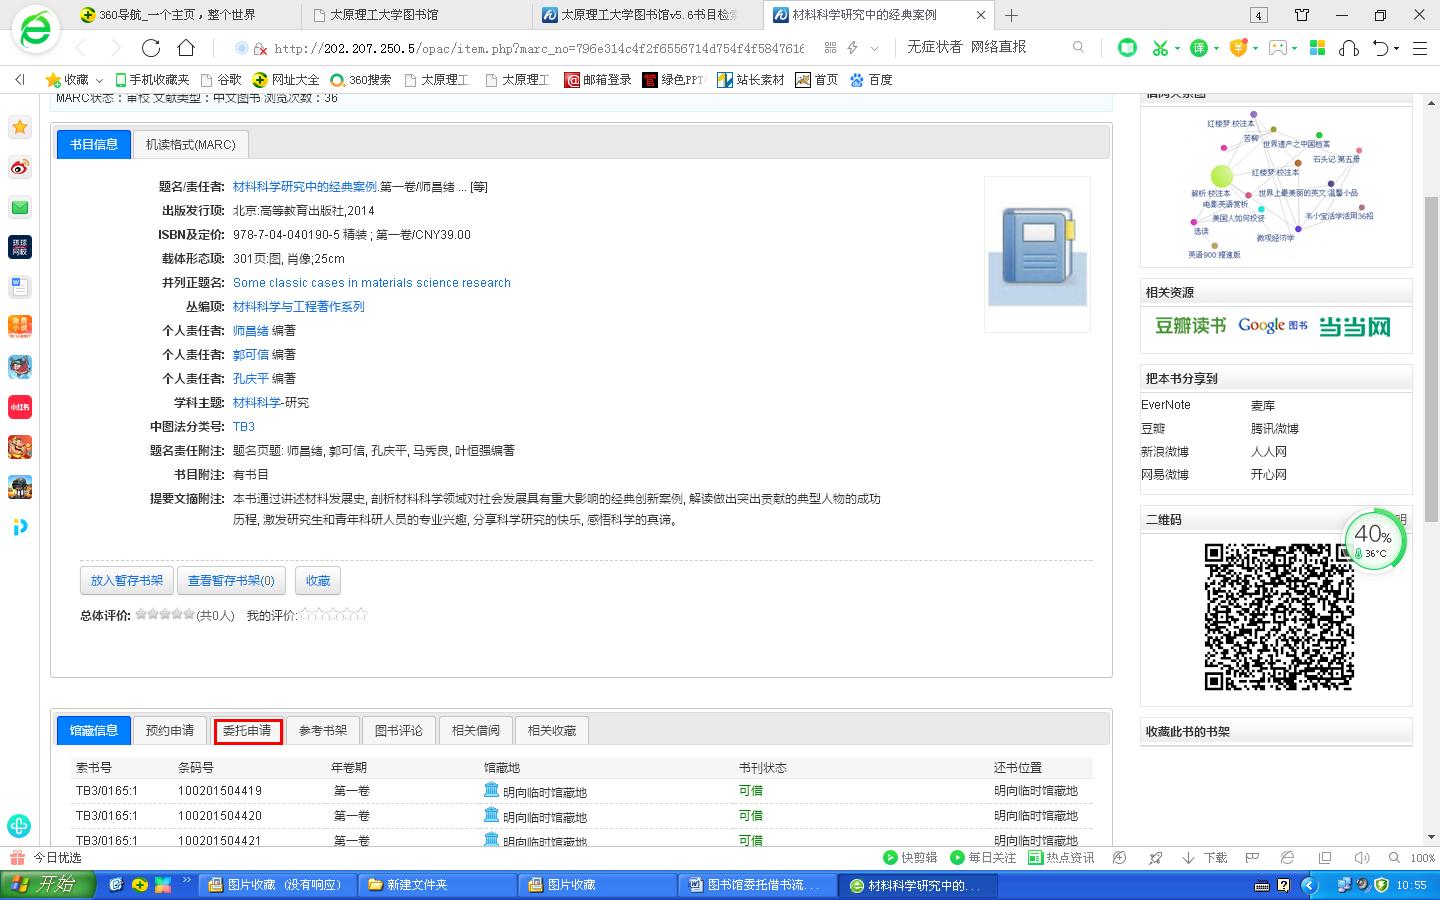Open the 材料科学与工程著作系列 series link
1440x900 pixels.
(x=298, y=307)
